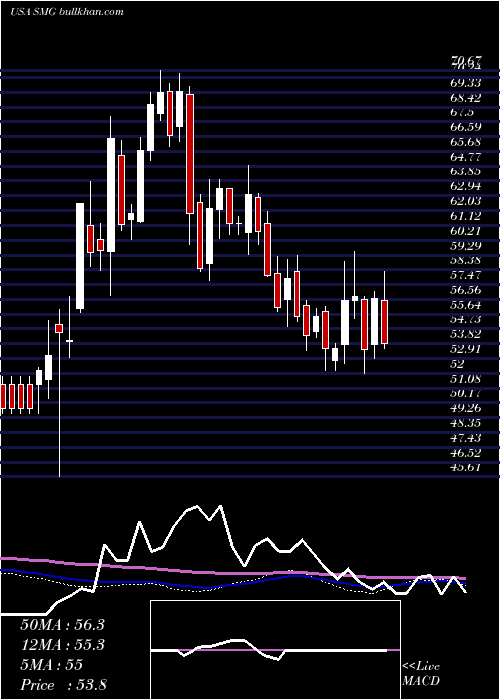This screenshot has height=700, width=500.
Task: Click the tallest red candle near 68
Action: pyautogui.click(x=190, y=154)
